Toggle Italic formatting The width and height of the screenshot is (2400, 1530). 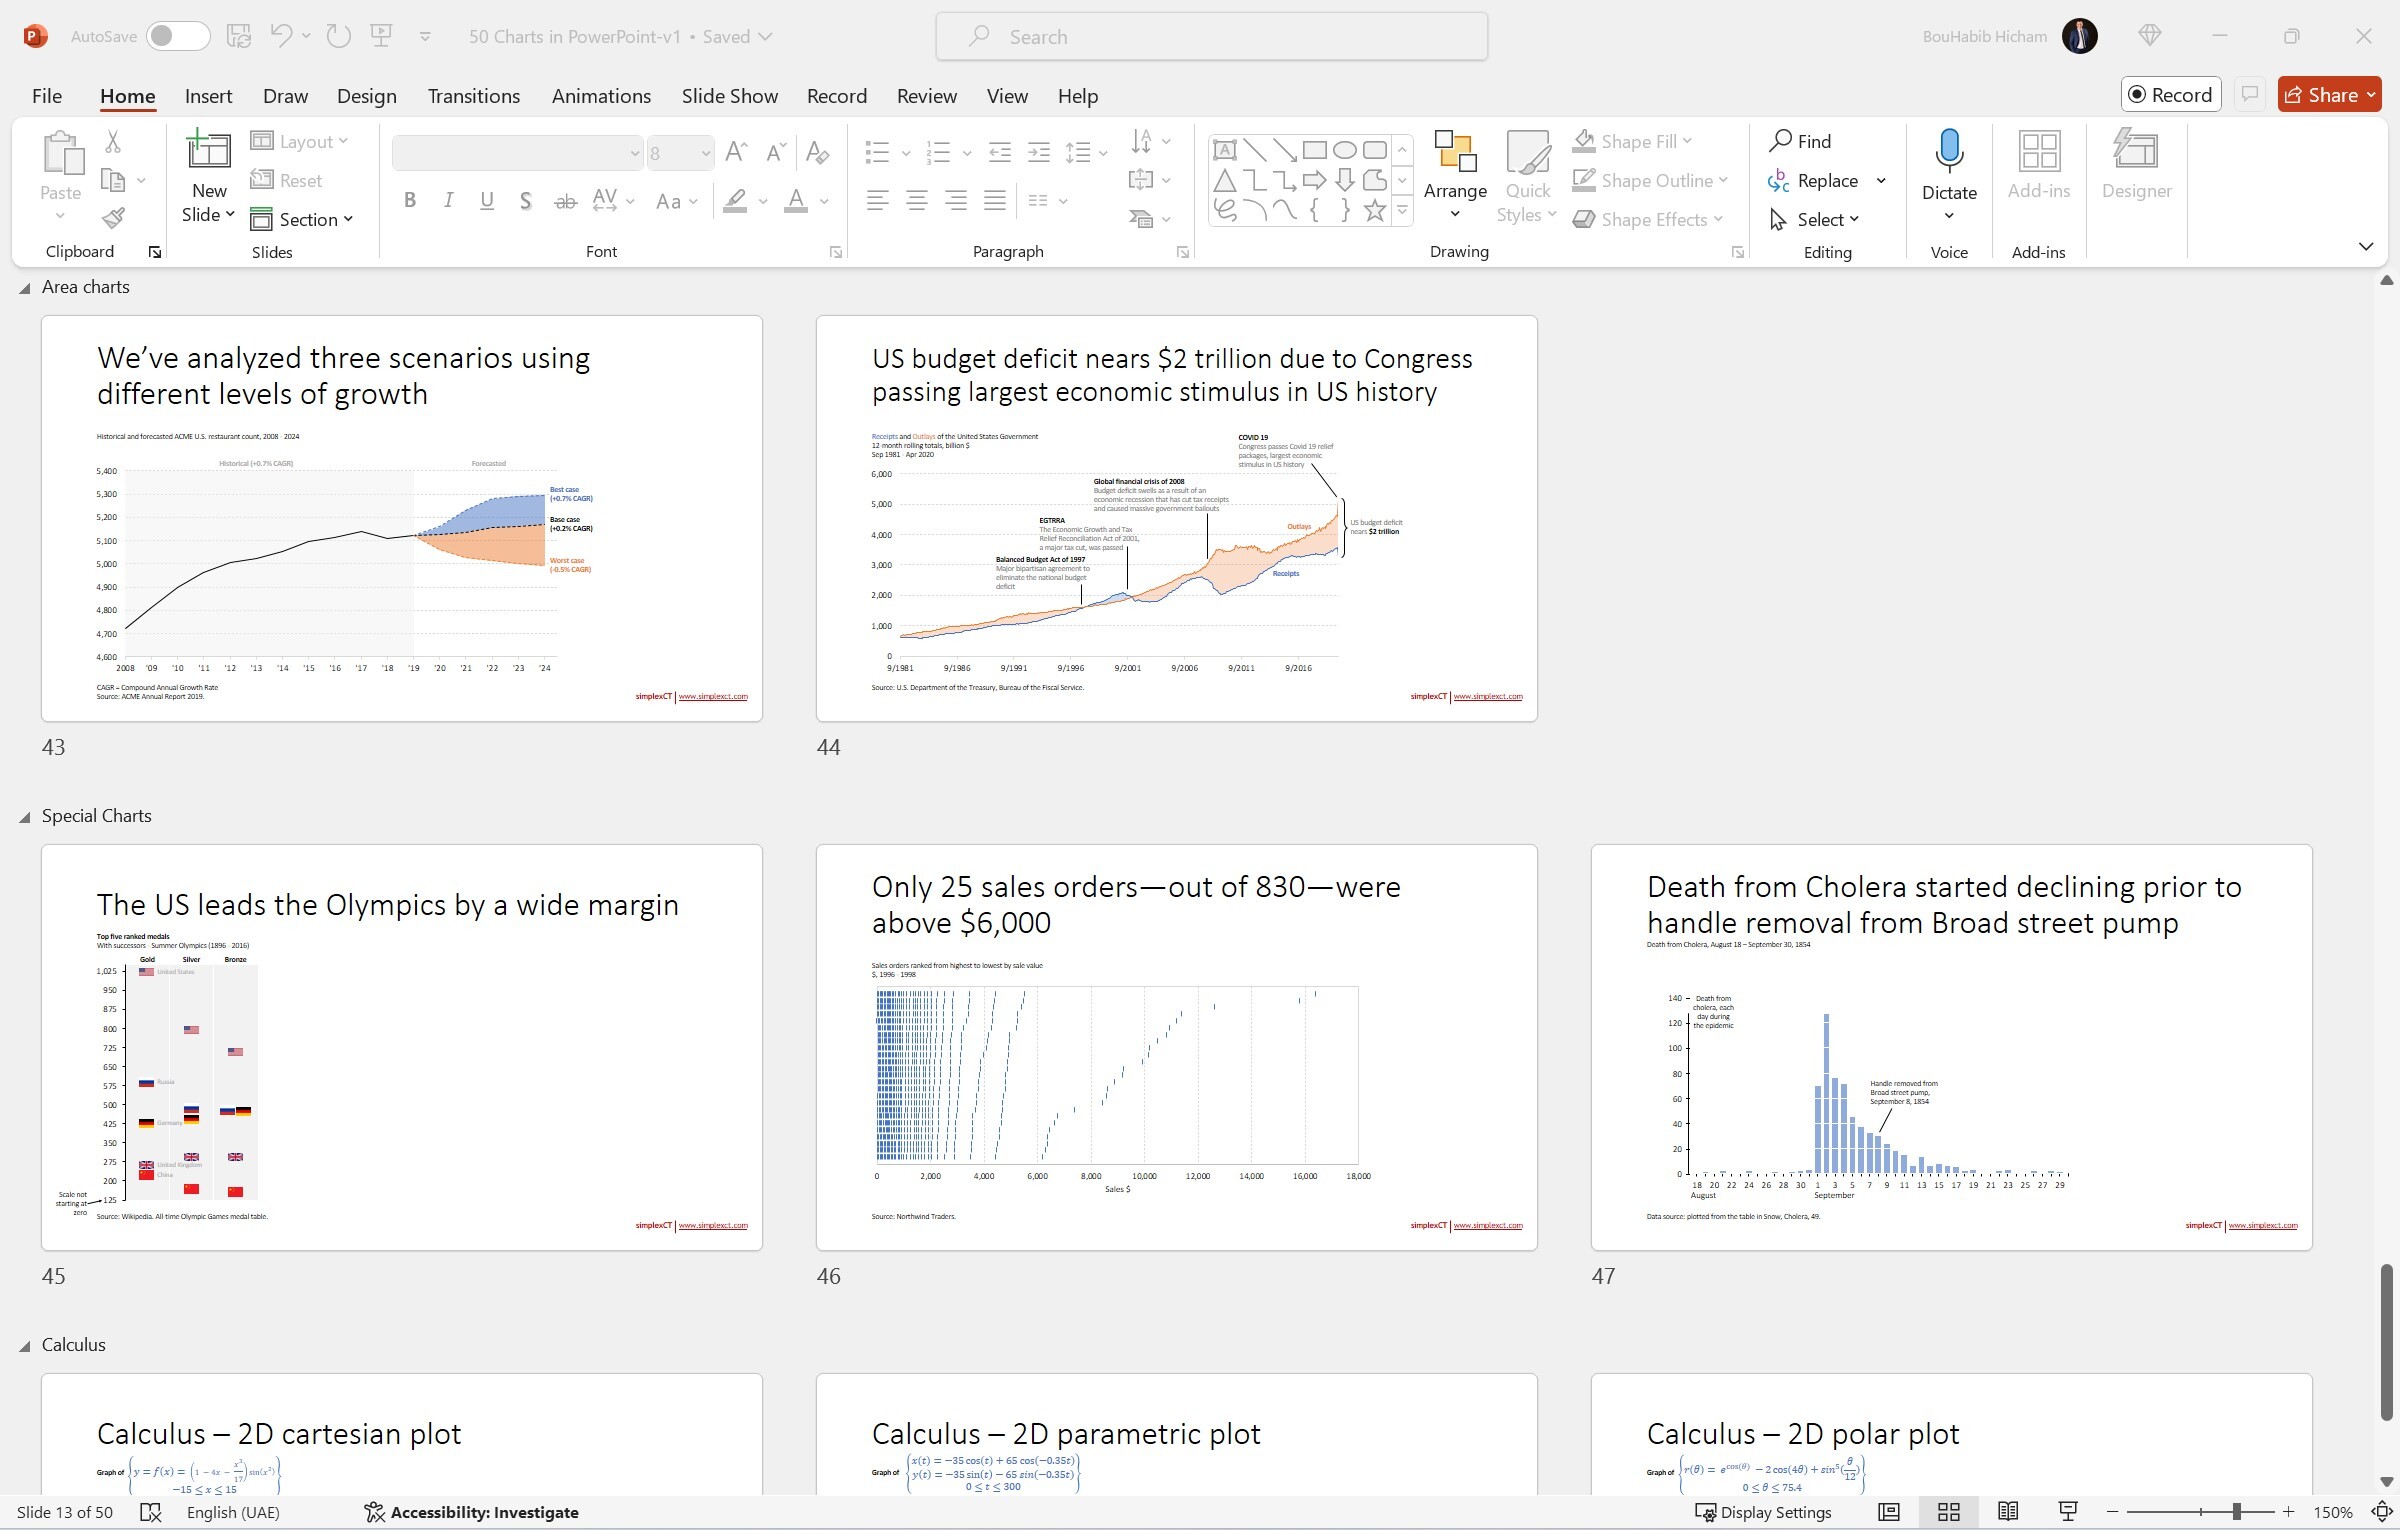[448, 200]
